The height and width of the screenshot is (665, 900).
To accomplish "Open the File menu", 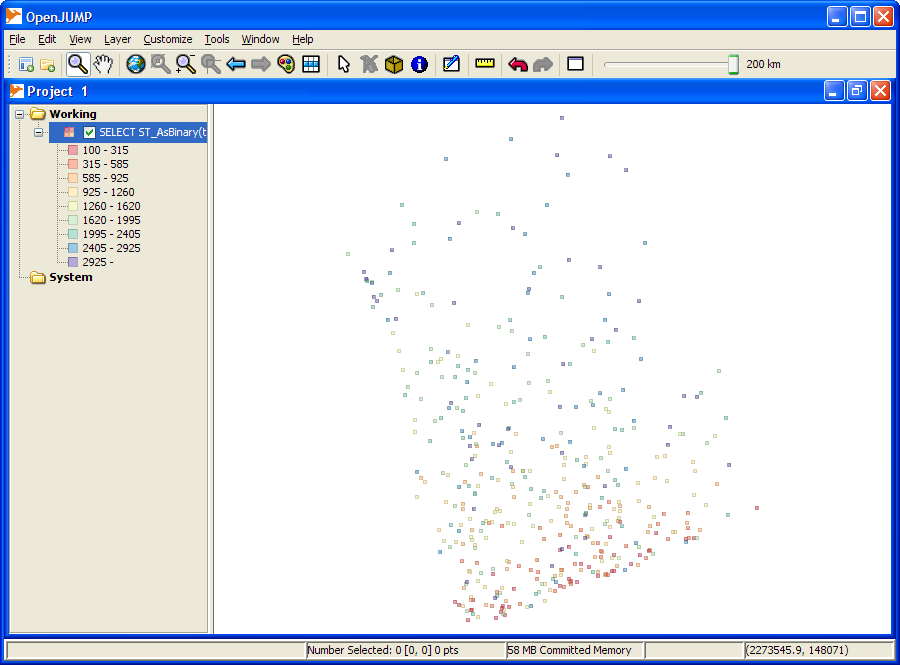I will coord(17,39).
